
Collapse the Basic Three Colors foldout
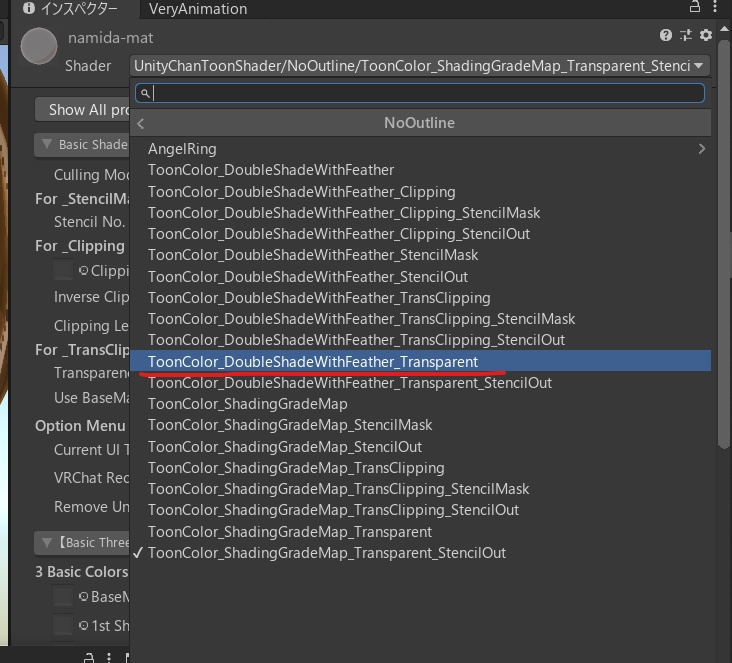click(83, 543)
